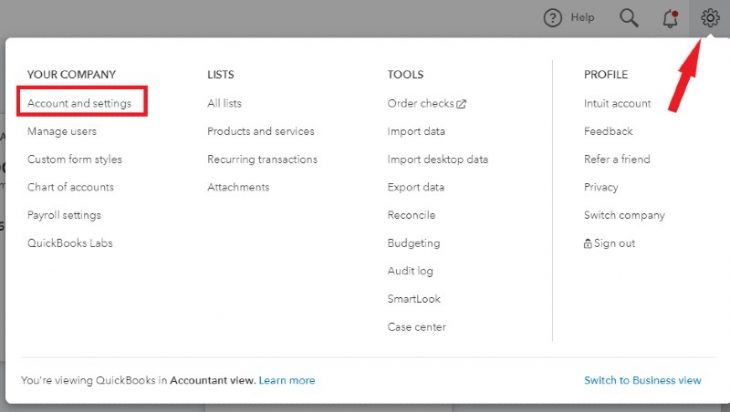This screenshot has width=730, height=412.
Task: Select Switch company
Action: [624, 215]
